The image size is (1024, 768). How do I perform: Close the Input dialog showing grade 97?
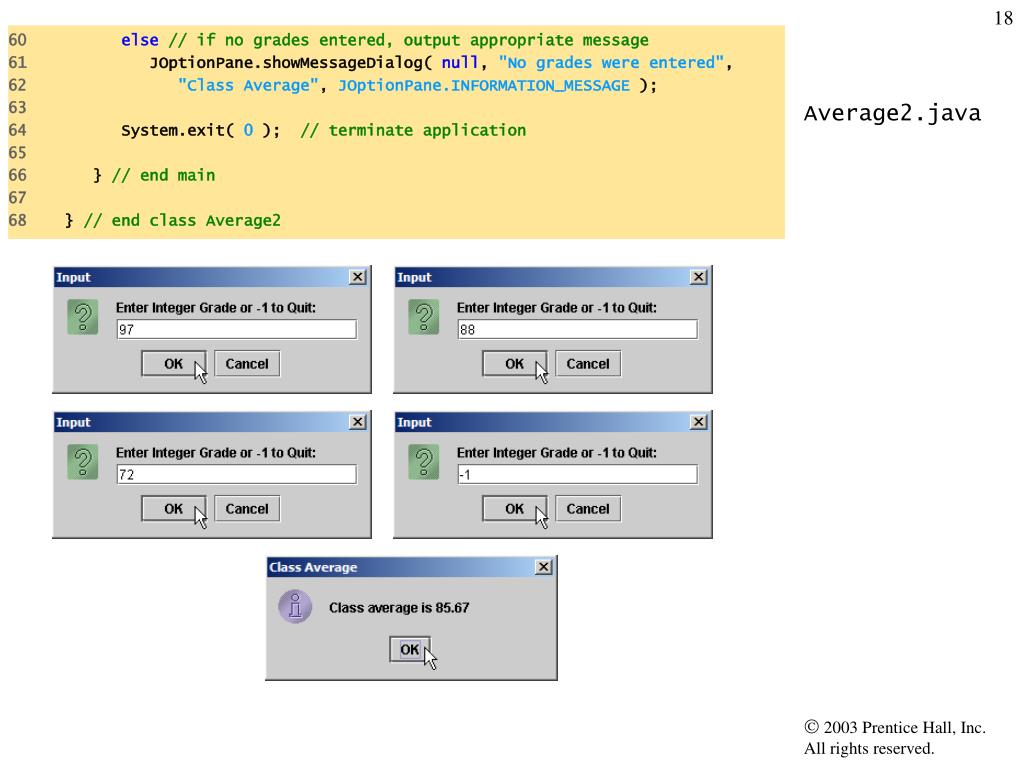pyautogui.click(x=357, y=277)
